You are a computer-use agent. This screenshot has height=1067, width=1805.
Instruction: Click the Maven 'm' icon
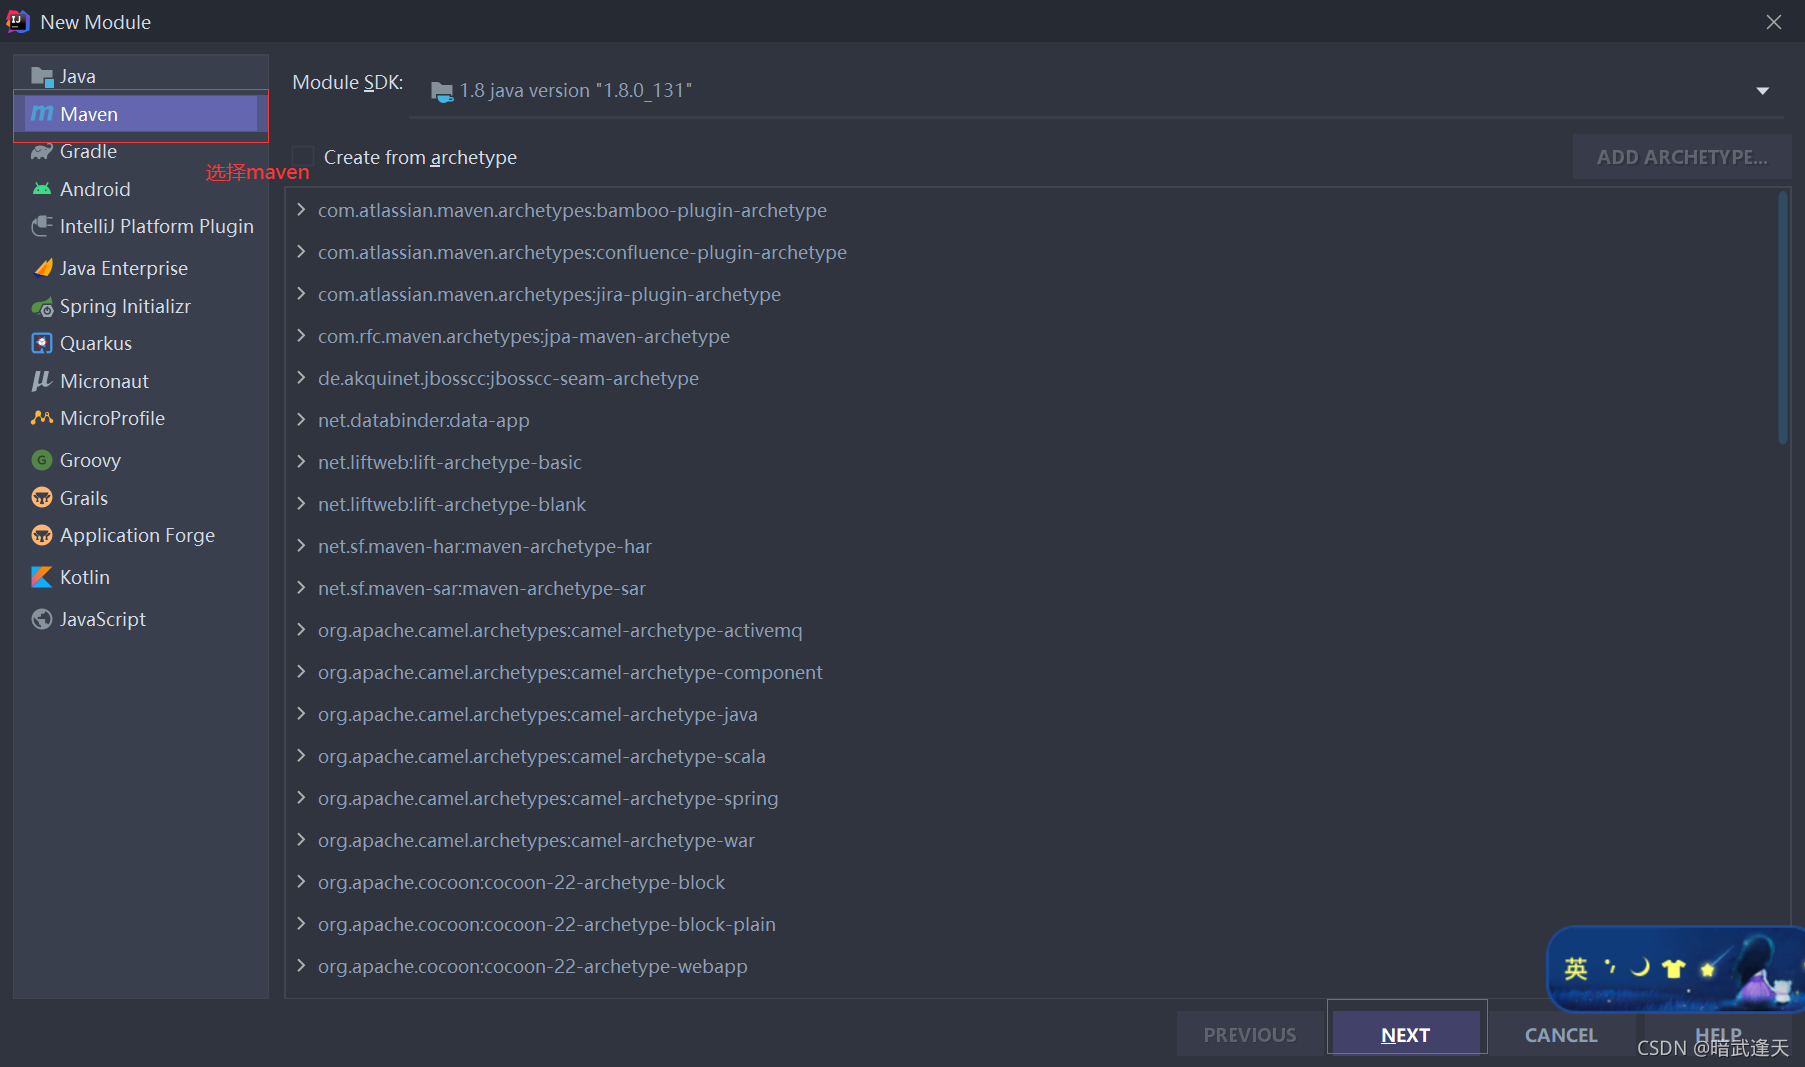click(42, 114)
